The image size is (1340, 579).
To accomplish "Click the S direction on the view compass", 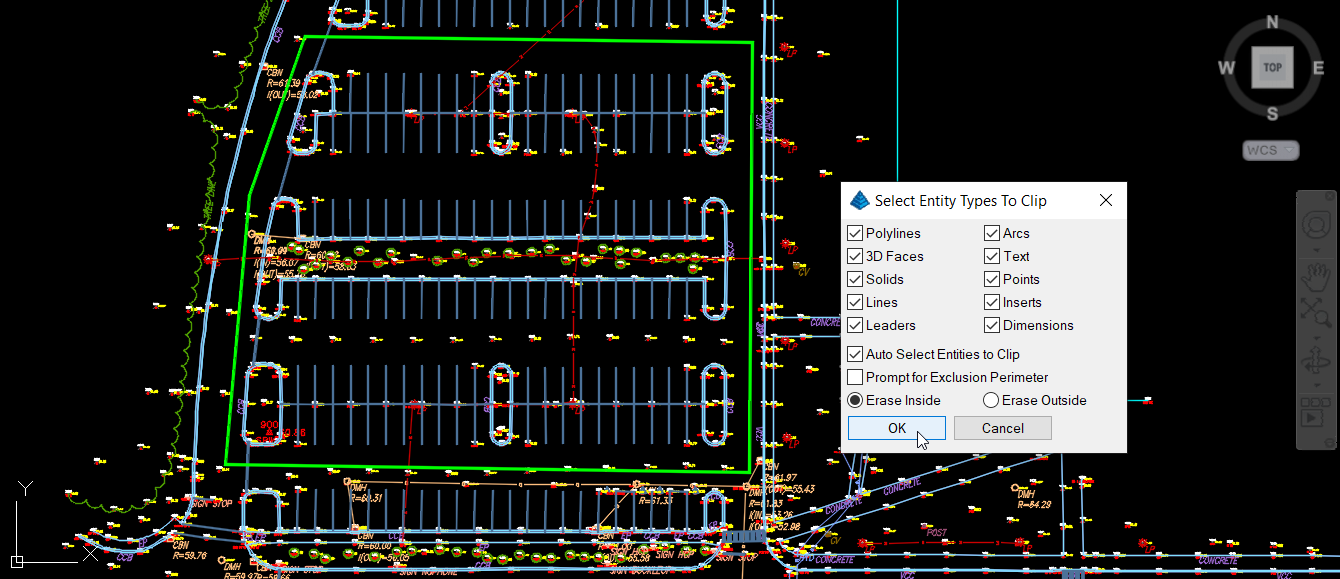I will pyautogui.click(x=1272, y=114).
